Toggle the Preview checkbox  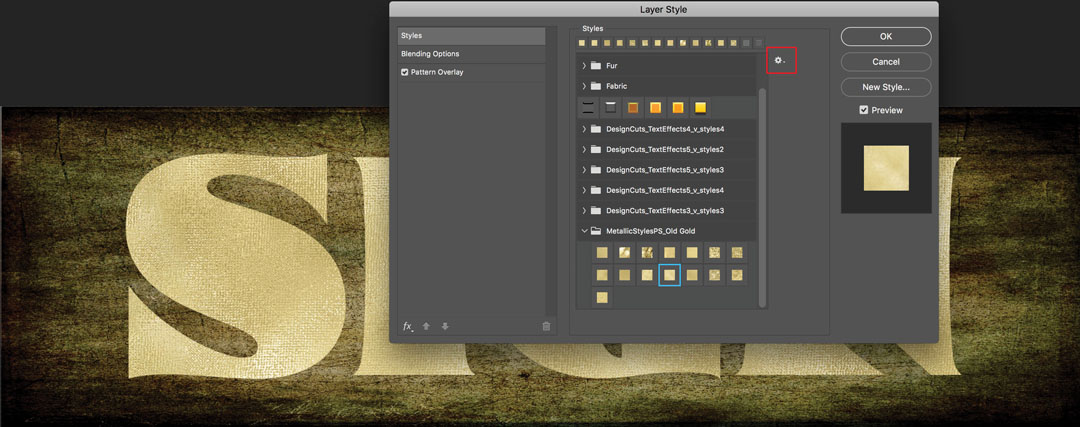tap(864, 110)
